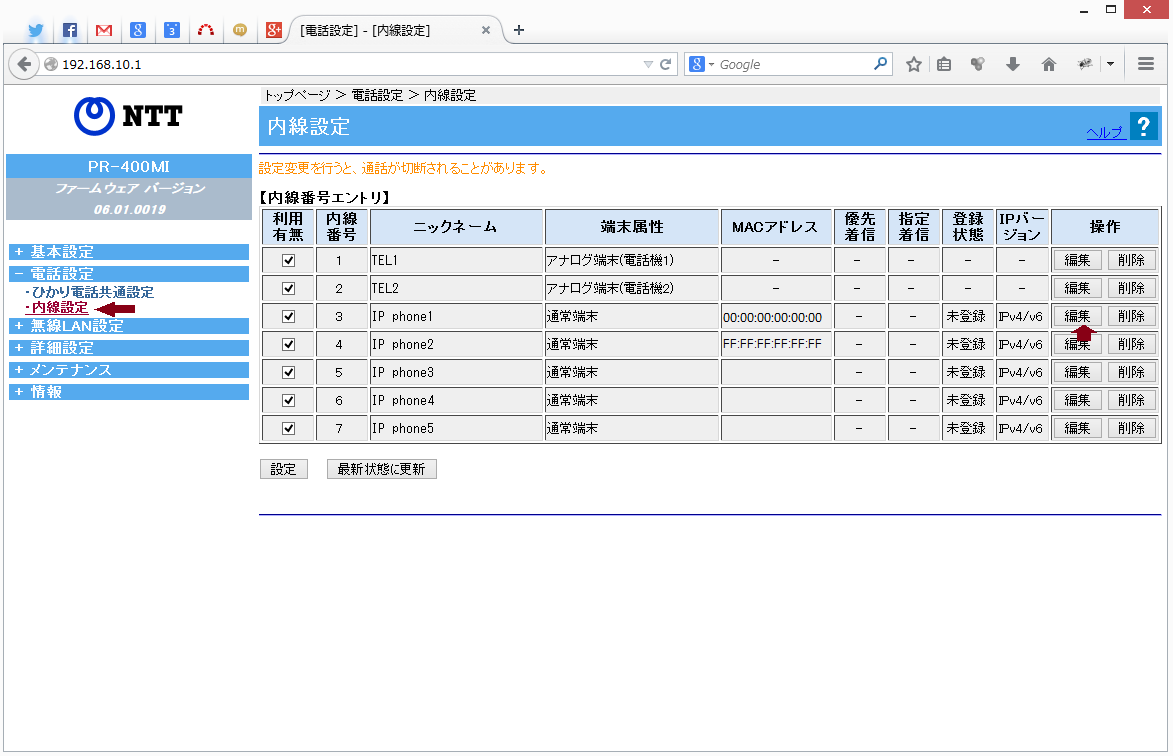Screen dimensions: 1173x756
Task: Toggle the IP phone1 enable checkbox
Action: pyautogui.click(x=288, y=317)
